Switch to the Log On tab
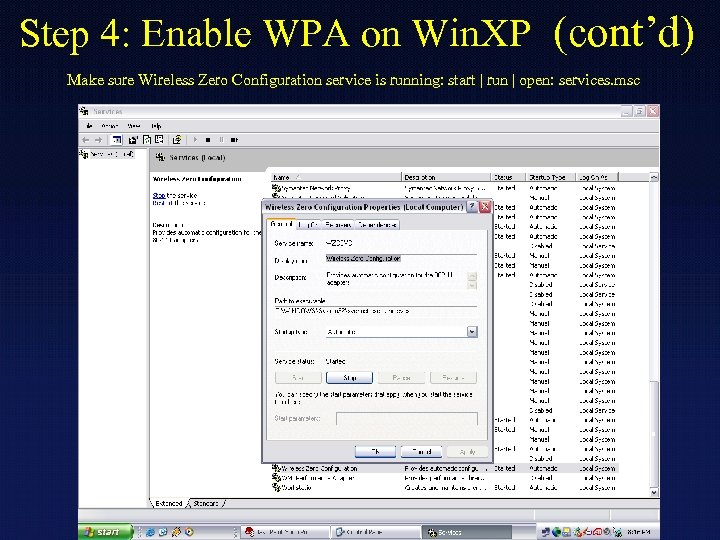This screenshot has width=720, height=540. coord(308,225)
